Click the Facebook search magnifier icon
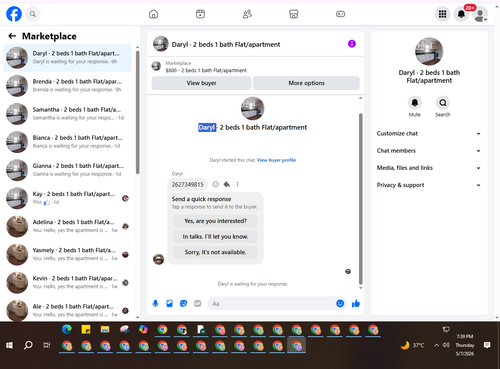This screenshot has height=369, width=500. [x=33, y=14]
